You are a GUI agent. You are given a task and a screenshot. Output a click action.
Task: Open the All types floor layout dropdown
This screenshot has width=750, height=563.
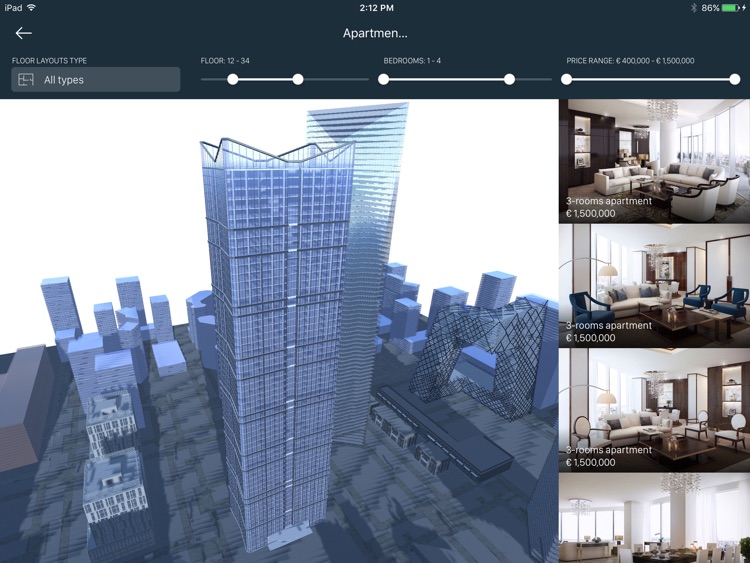click(96, 79)
